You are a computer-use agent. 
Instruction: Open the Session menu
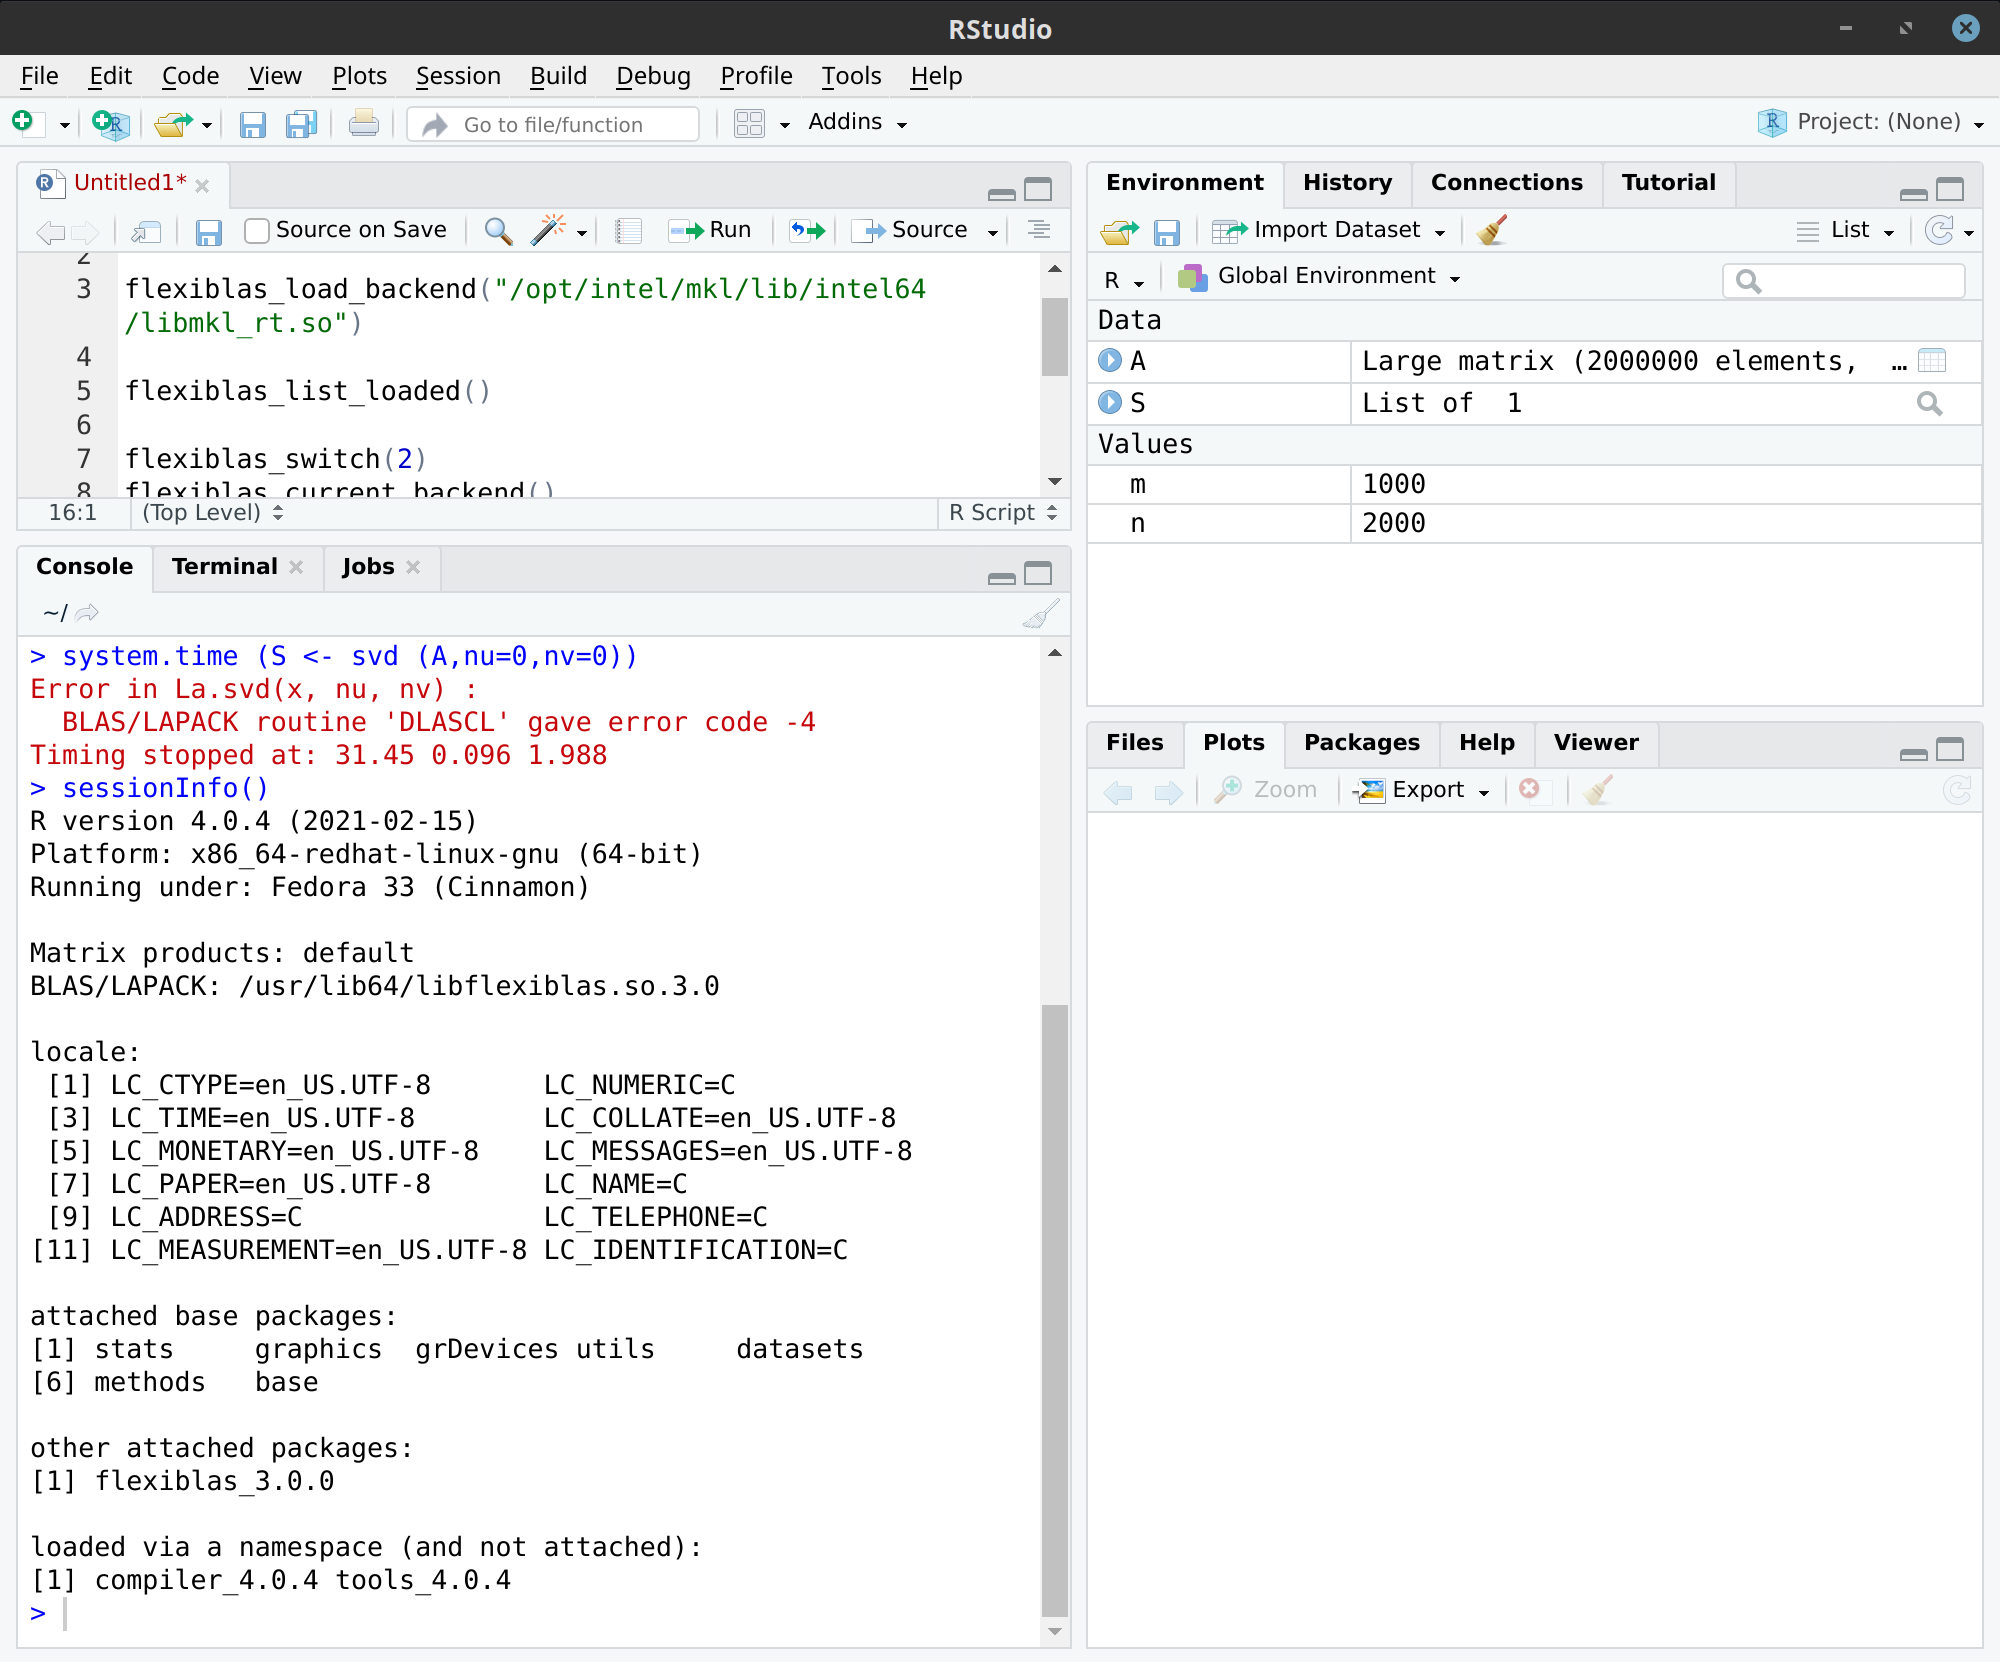458,75
